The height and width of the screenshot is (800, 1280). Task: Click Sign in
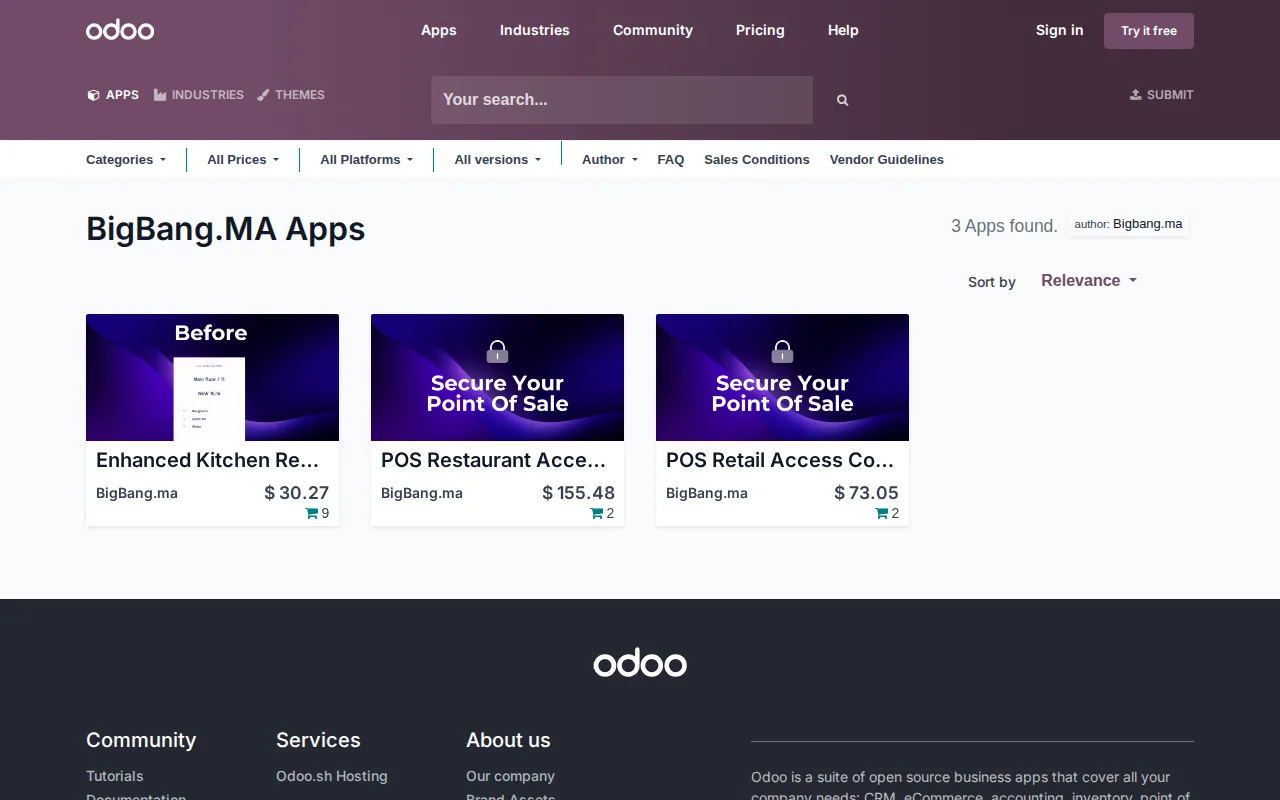pos(1060,30)
